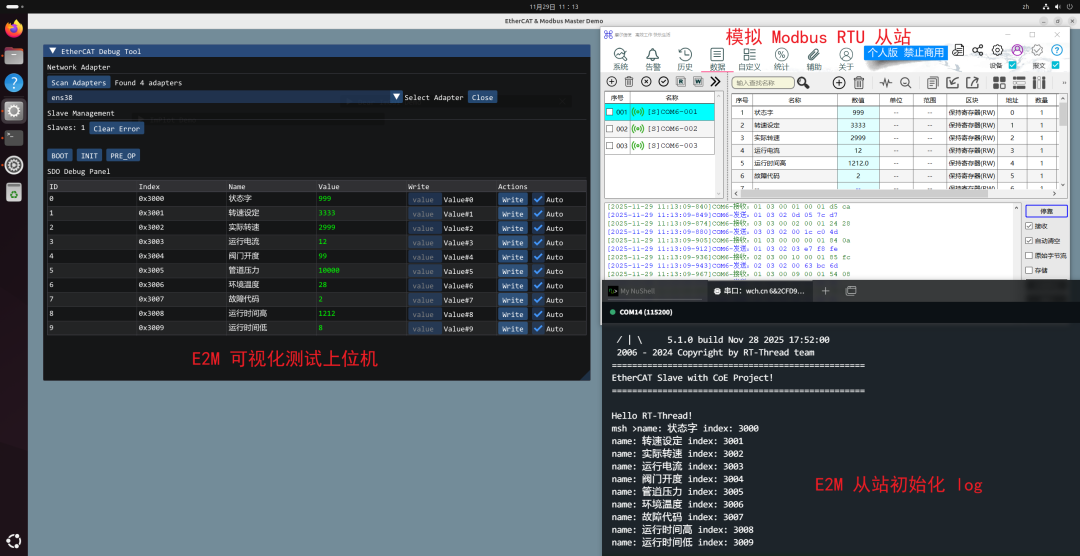Expand the double-arrow overflow in device toolbar
Screen dimensions: 1080x556
(716, 81)
